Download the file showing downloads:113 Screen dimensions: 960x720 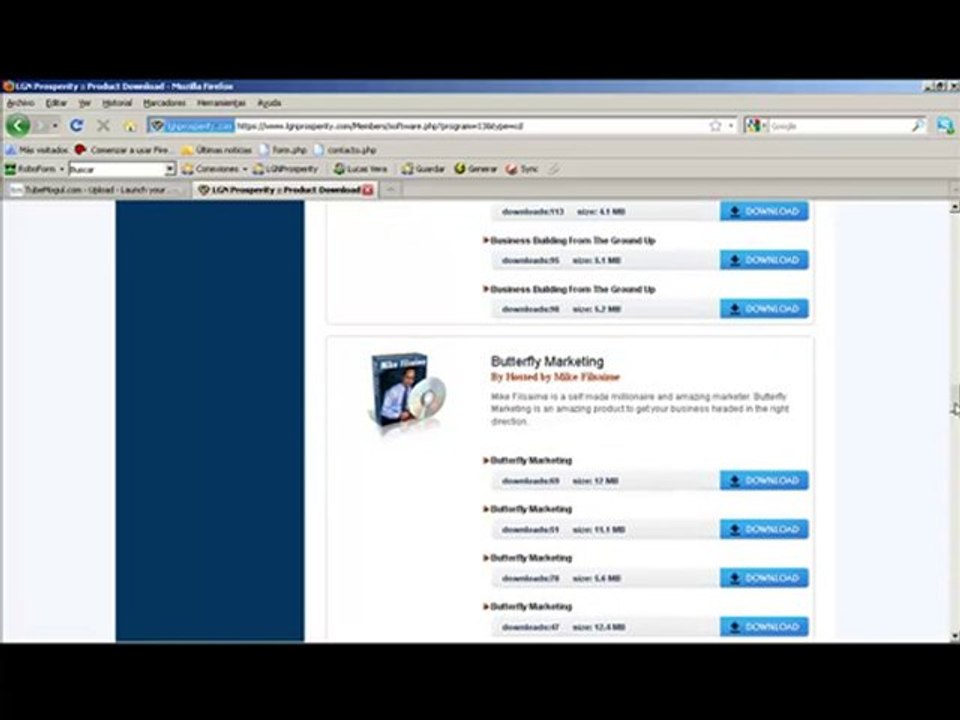(x=764, y=211)
